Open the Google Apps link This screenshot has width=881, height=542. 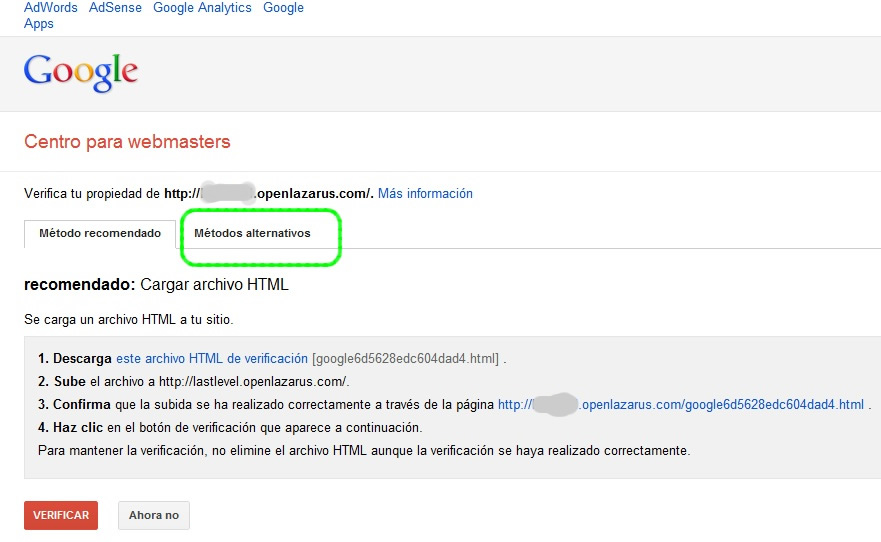(x=283, y=8)
